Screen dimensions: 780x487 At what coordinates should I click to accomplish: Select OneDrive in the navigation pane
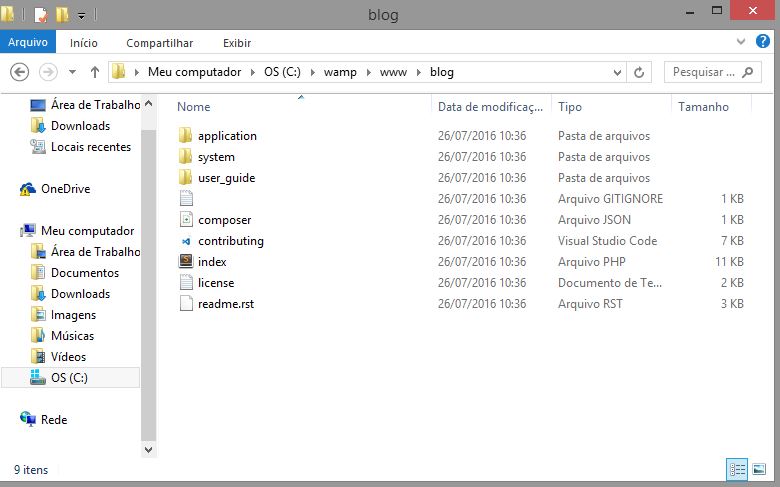click(65, 189)
